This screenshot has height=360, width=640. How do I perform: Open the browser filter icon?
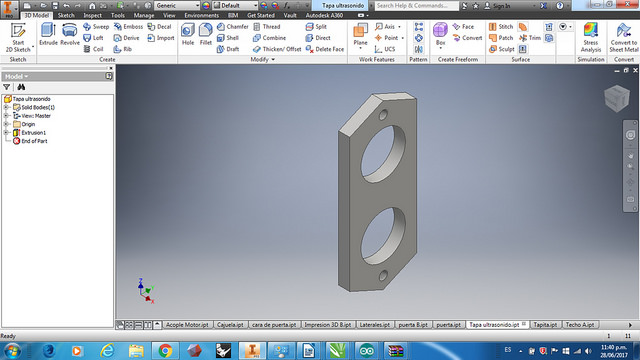click(x=7, y=87)
